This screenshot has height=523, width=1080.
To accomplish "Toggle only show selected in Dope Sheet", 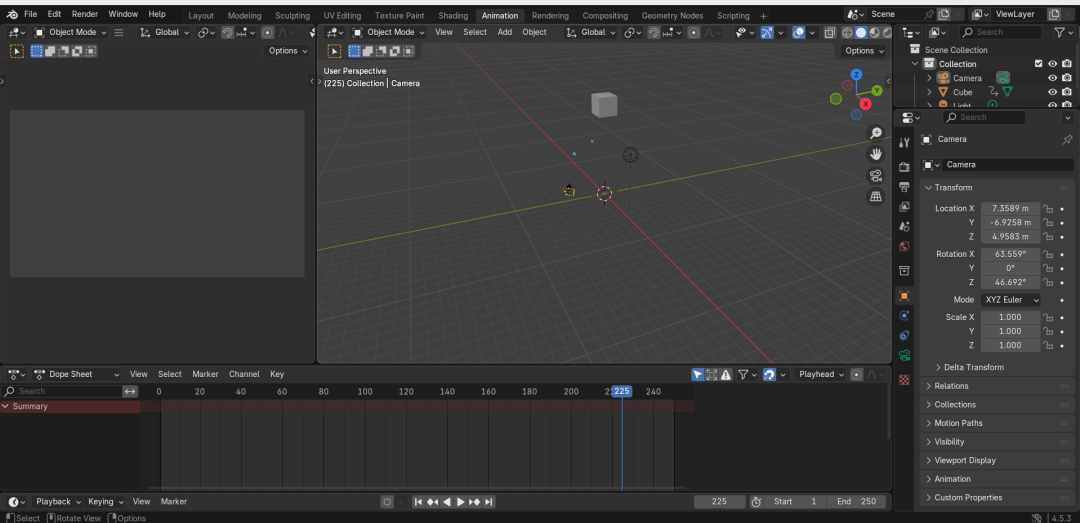I will tap(698, 374).
